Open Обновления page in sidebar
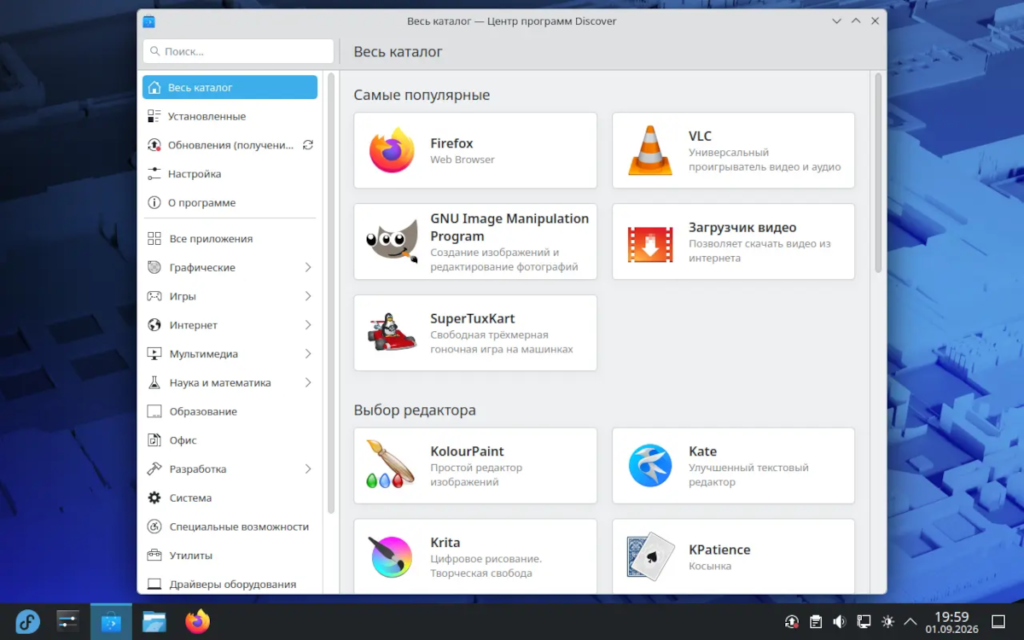Image resolution: width=1024 pixels, height=640 pixels. click(x=230, y=145)
